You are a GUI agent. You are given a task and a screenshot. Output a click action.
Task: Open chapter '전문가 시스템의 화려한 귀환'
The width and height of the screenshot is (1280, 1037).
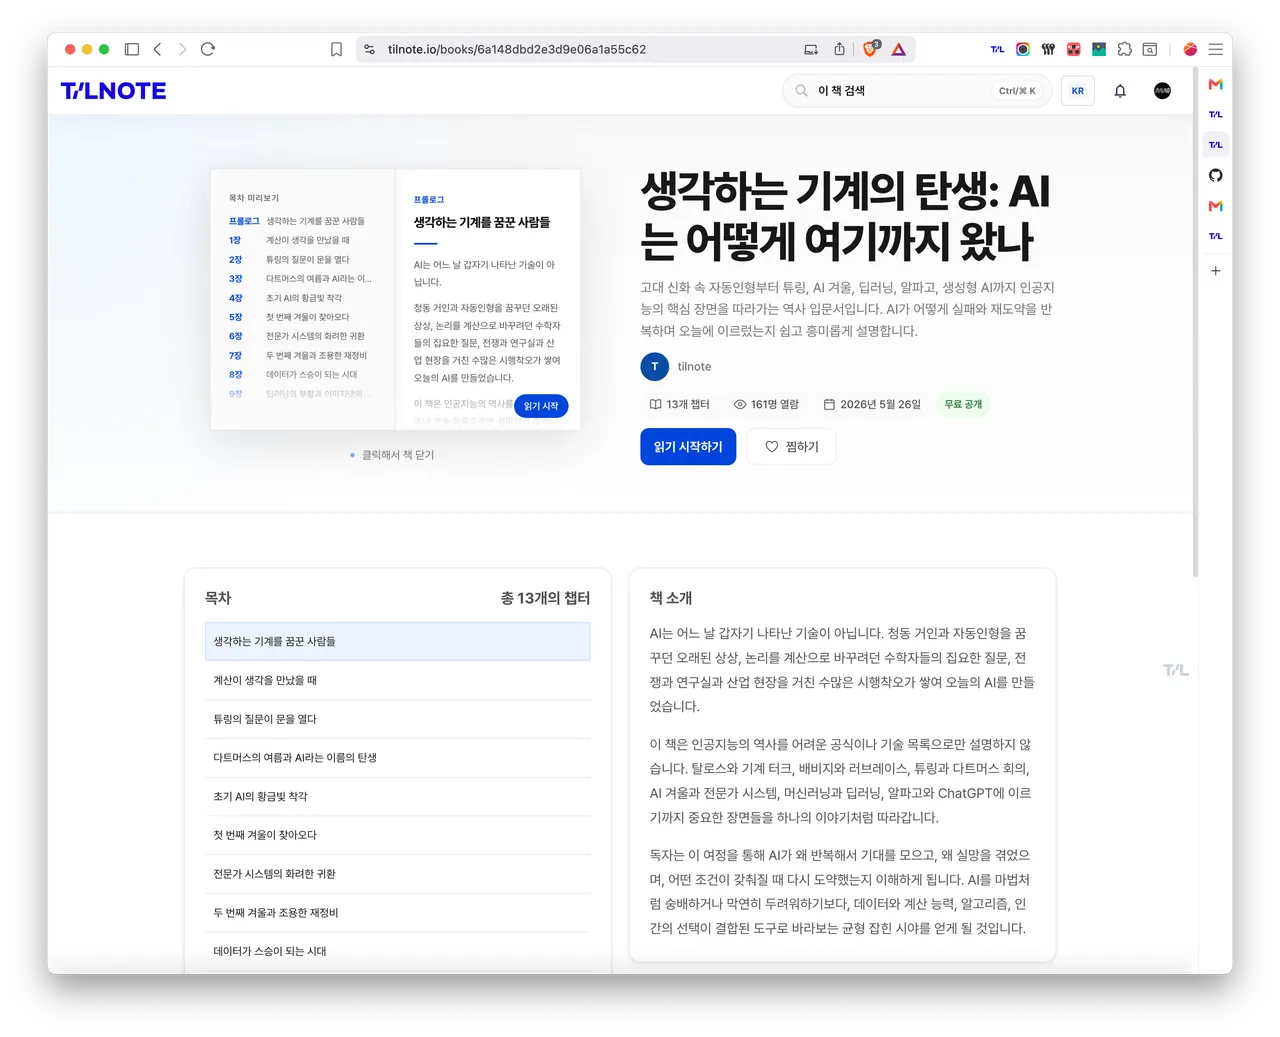point(398,874)
